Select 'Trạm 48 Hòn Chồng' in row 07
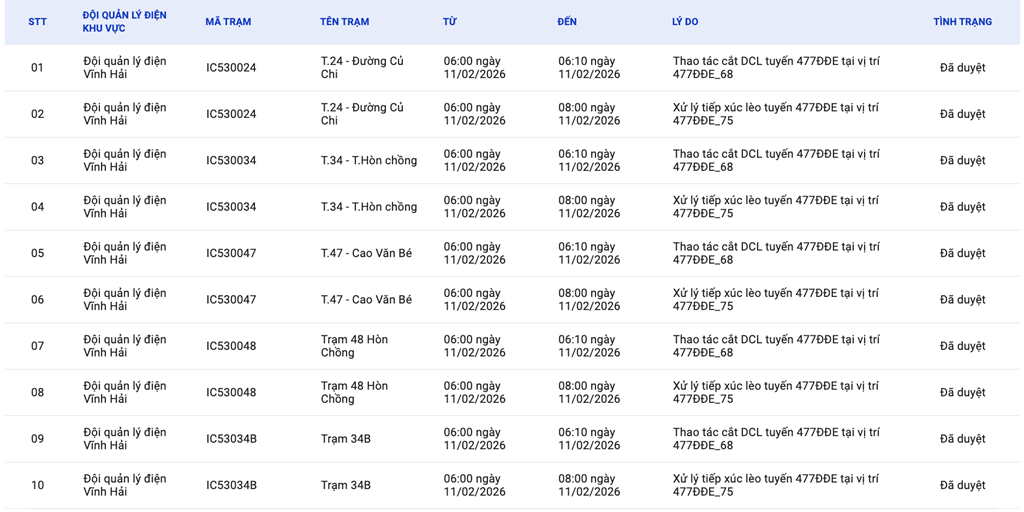 (x=354, y=346)
